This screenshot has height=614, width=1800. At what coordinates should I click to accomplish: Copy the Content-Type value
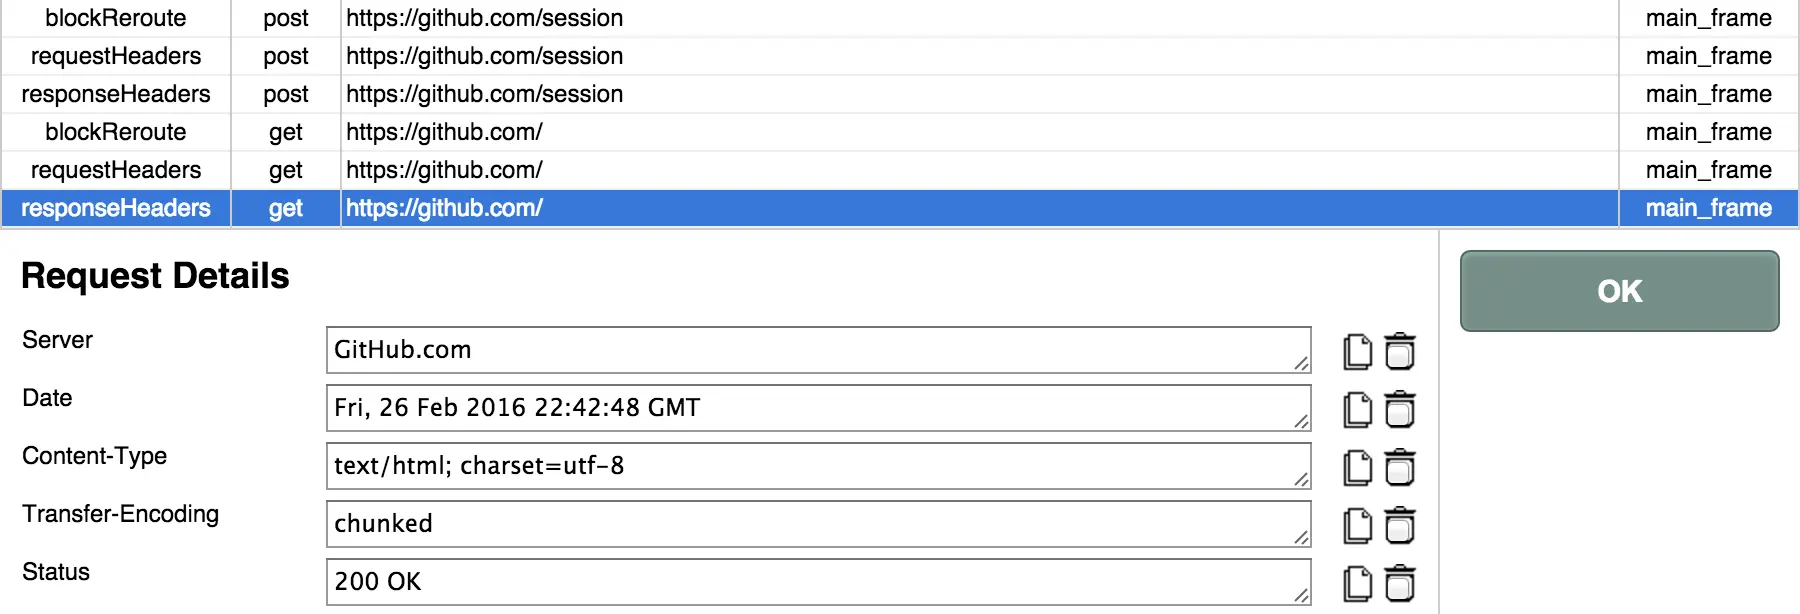click(1357, 467)
